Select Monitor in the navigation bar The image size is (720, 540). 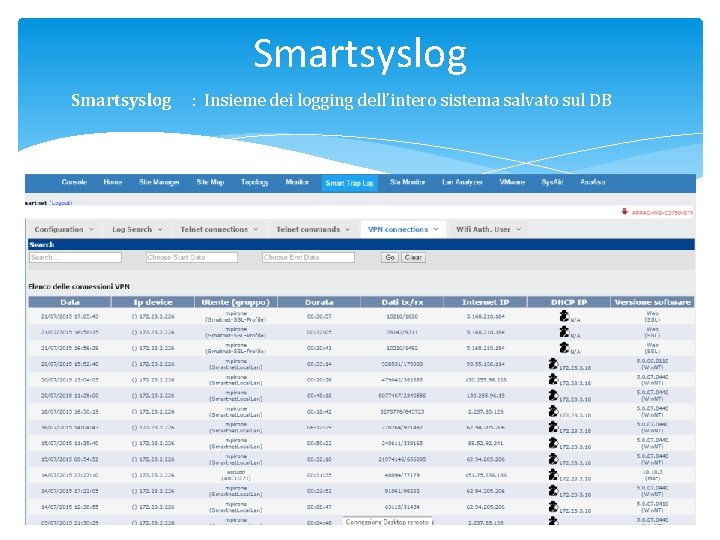tap(297, 182)
